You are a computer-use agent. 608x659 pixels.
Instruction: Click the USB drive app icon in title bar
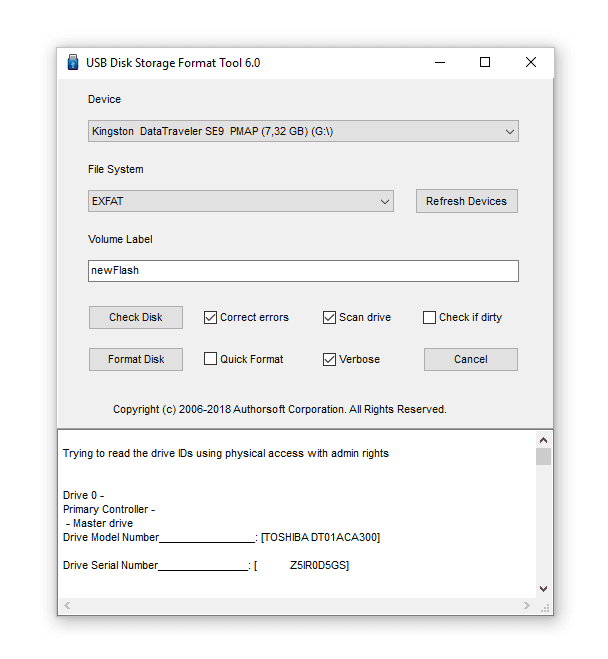click(73, 62)
